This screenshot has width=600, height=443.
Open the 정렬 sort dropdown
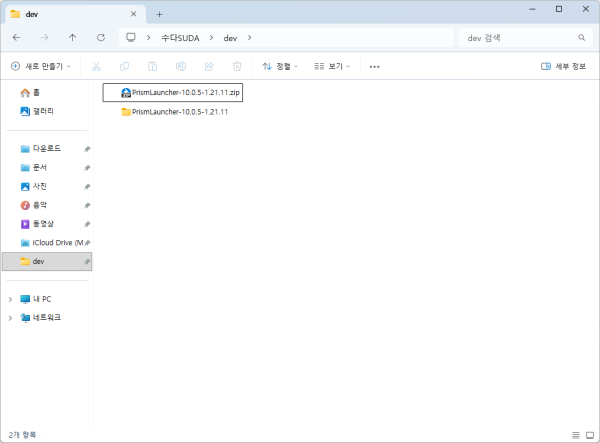[280, 67]
